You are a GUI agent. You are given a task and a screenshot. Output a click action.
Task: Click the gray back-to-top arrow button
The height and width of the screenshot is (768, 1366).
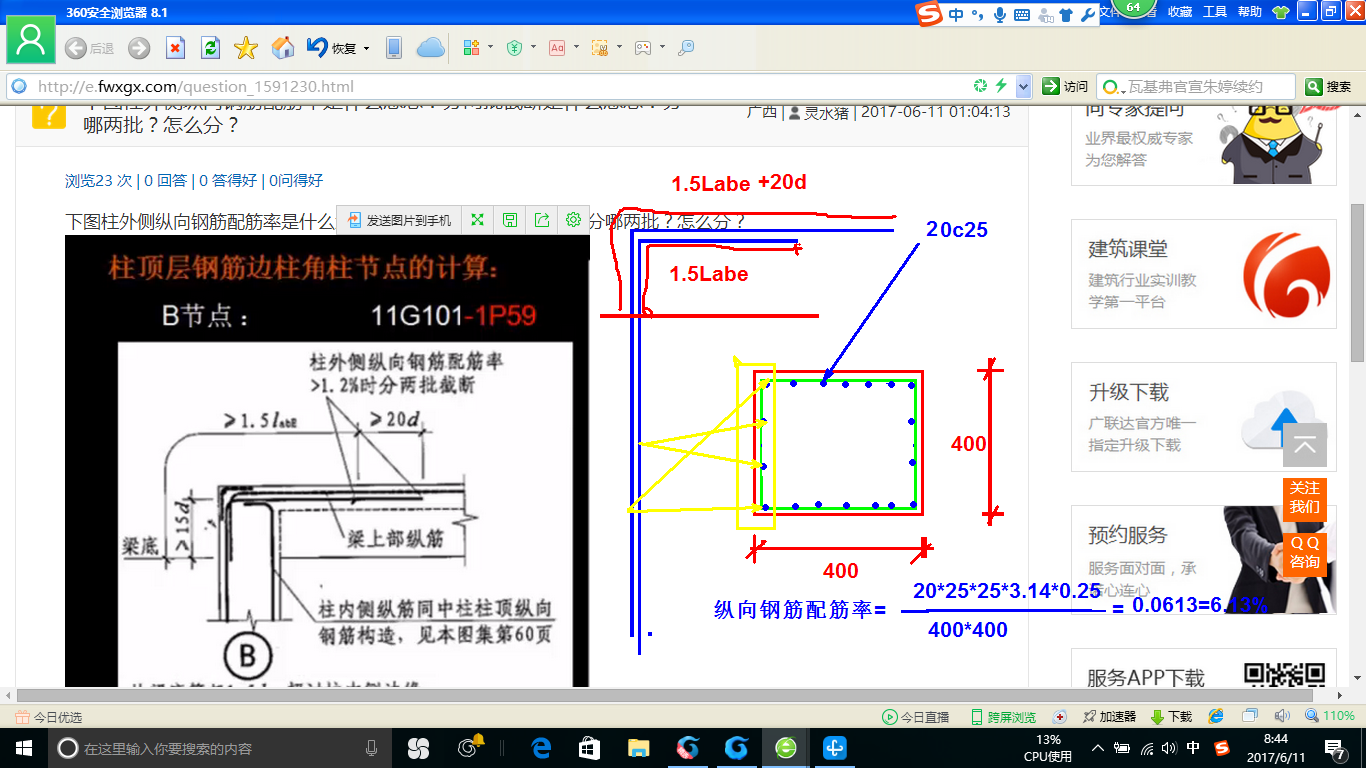1305,445
